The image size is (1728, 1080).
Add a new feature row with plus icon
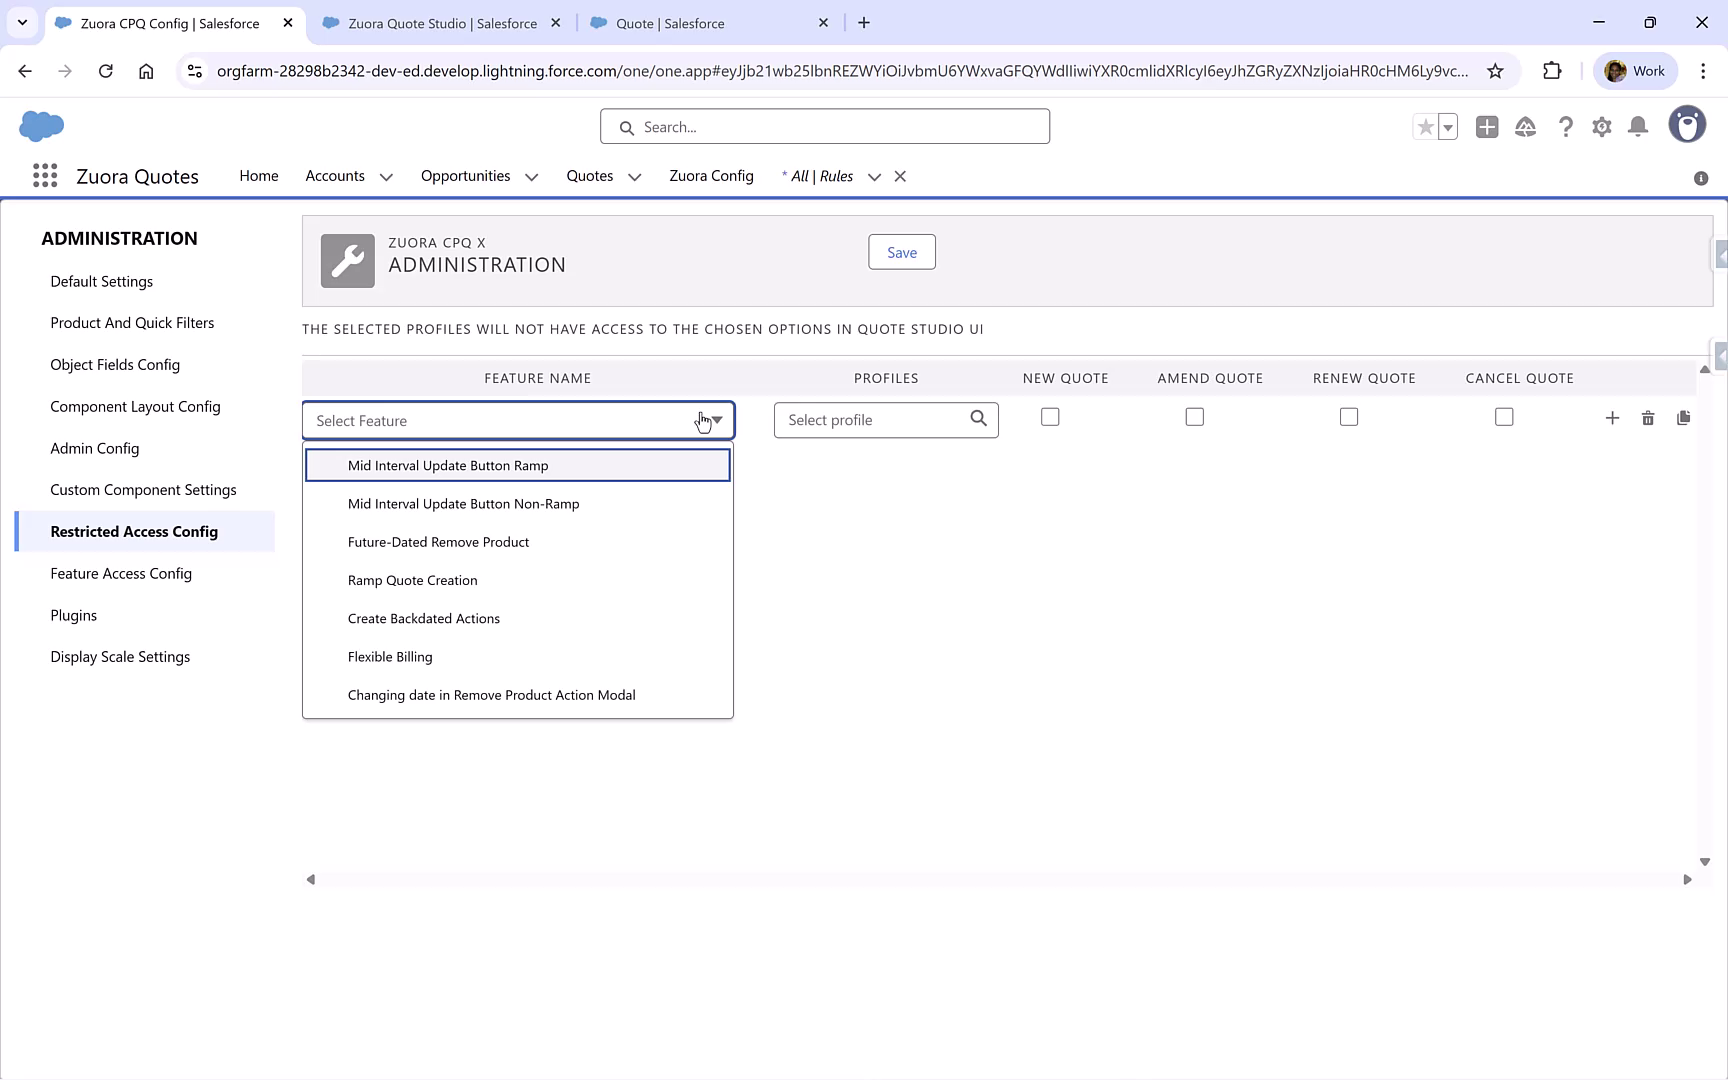1612,418
